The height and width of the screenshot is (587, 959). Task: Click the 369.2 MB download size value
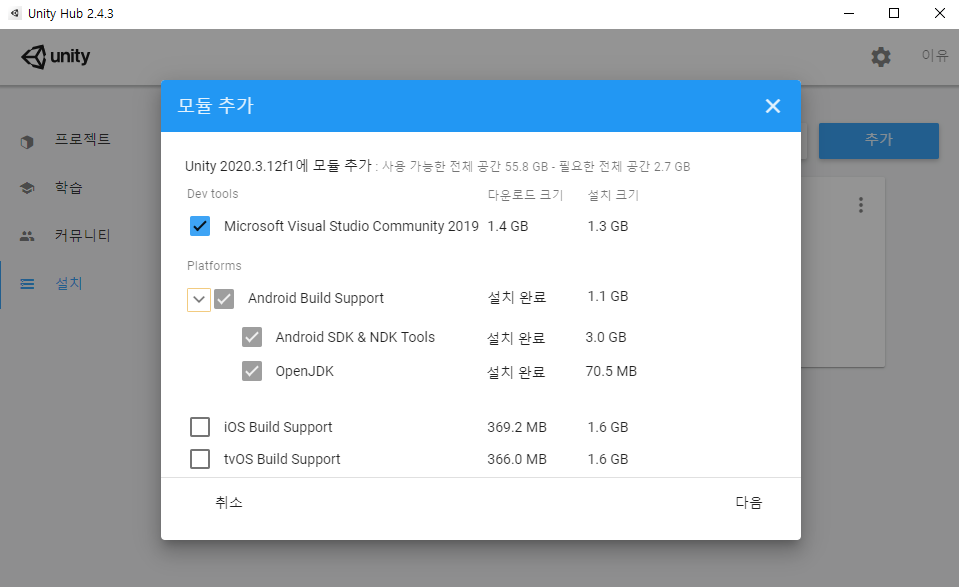point(517,427)
